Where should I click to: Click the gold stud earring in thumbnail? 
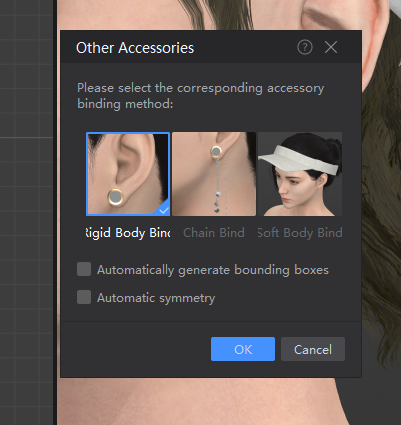point(116,197)
